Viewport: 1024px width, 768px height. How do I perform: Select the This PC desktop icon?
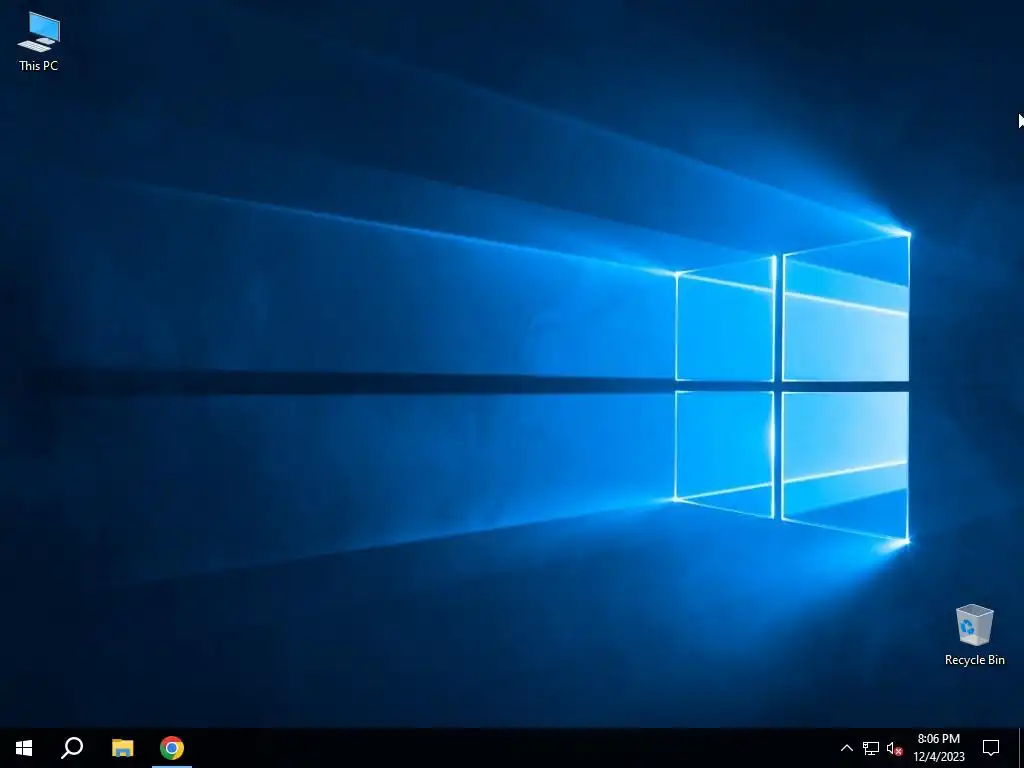tap(39, 41)
